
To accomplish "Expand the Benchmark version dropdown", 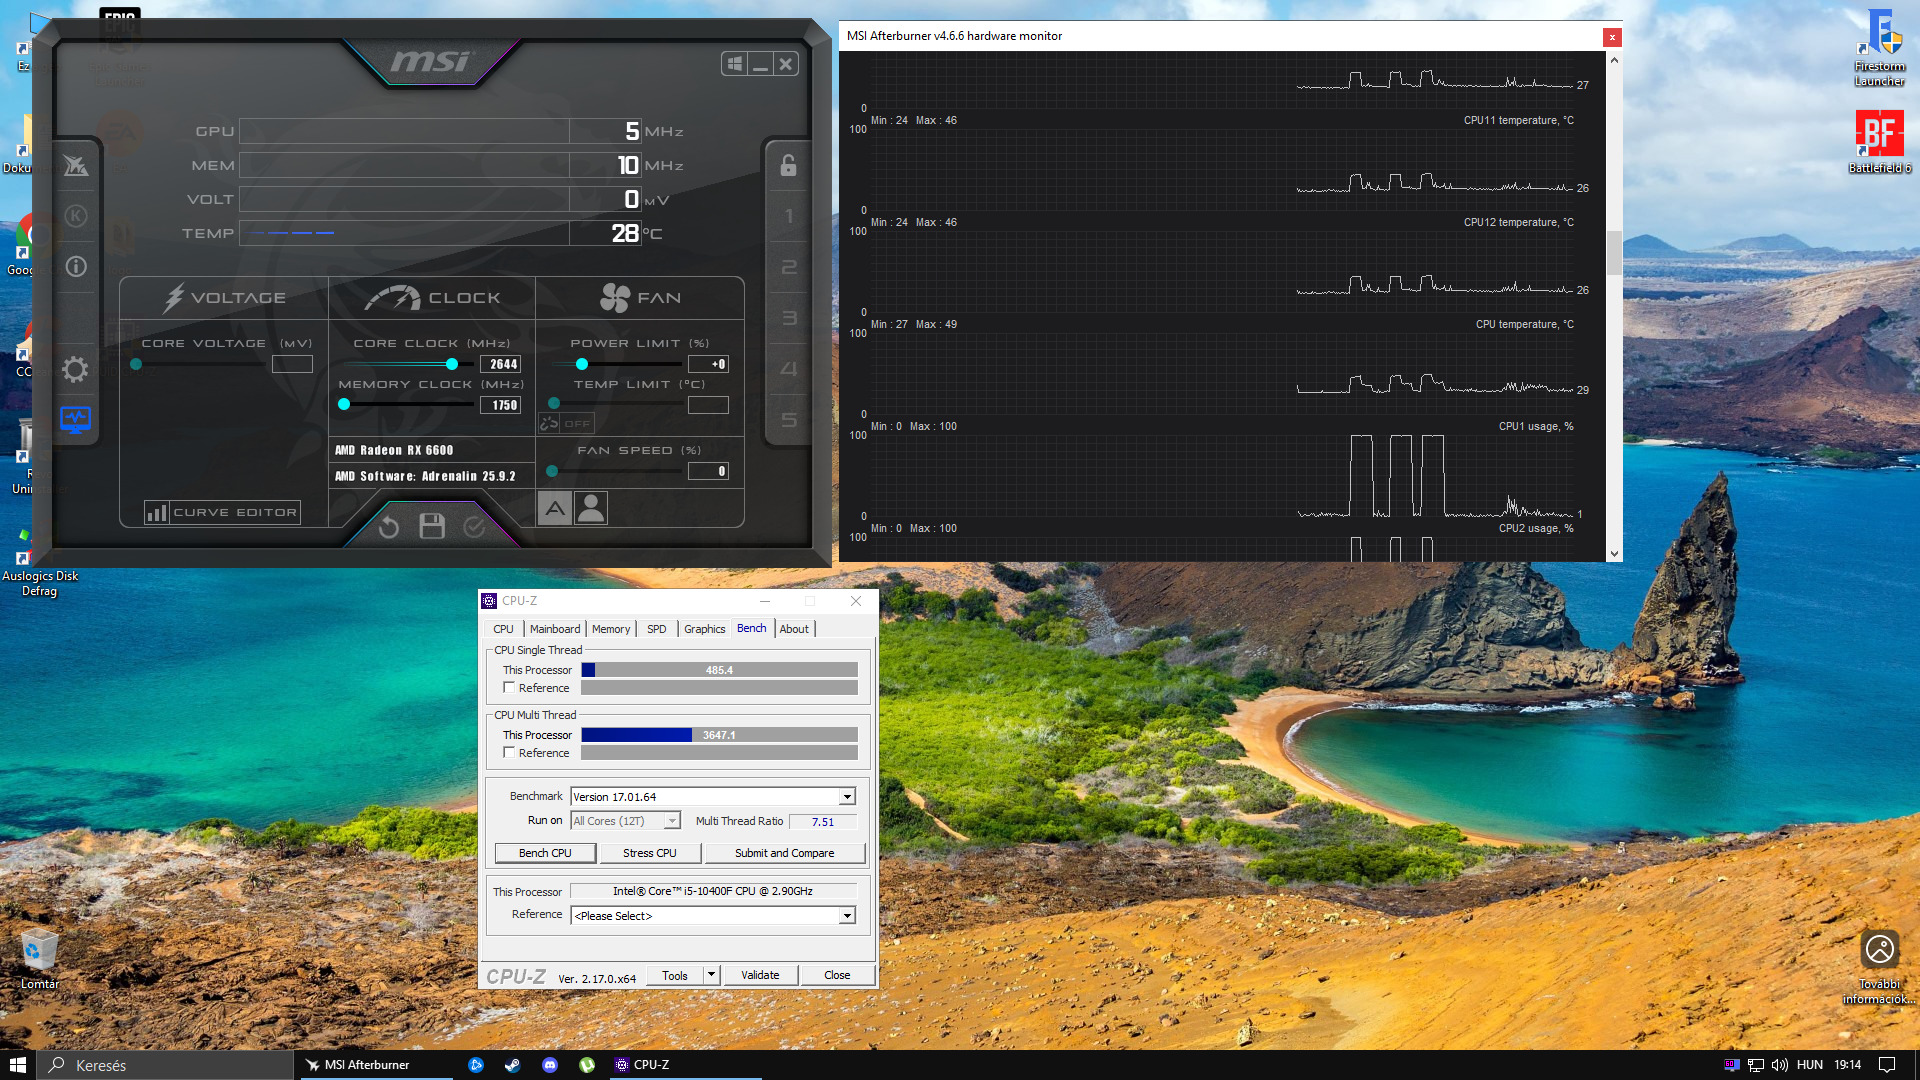I will point(847,797).
